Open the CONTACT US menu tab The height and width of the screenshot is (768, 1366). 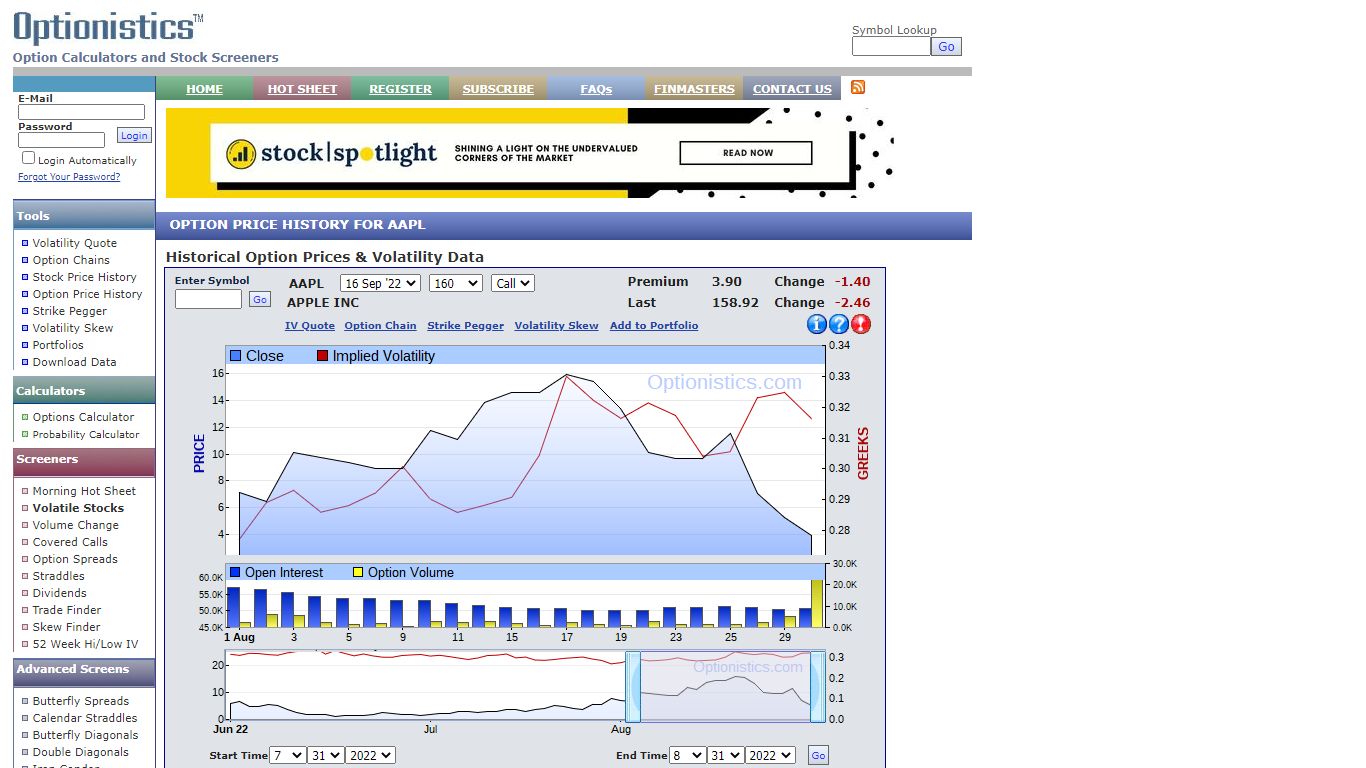point(792,89)
